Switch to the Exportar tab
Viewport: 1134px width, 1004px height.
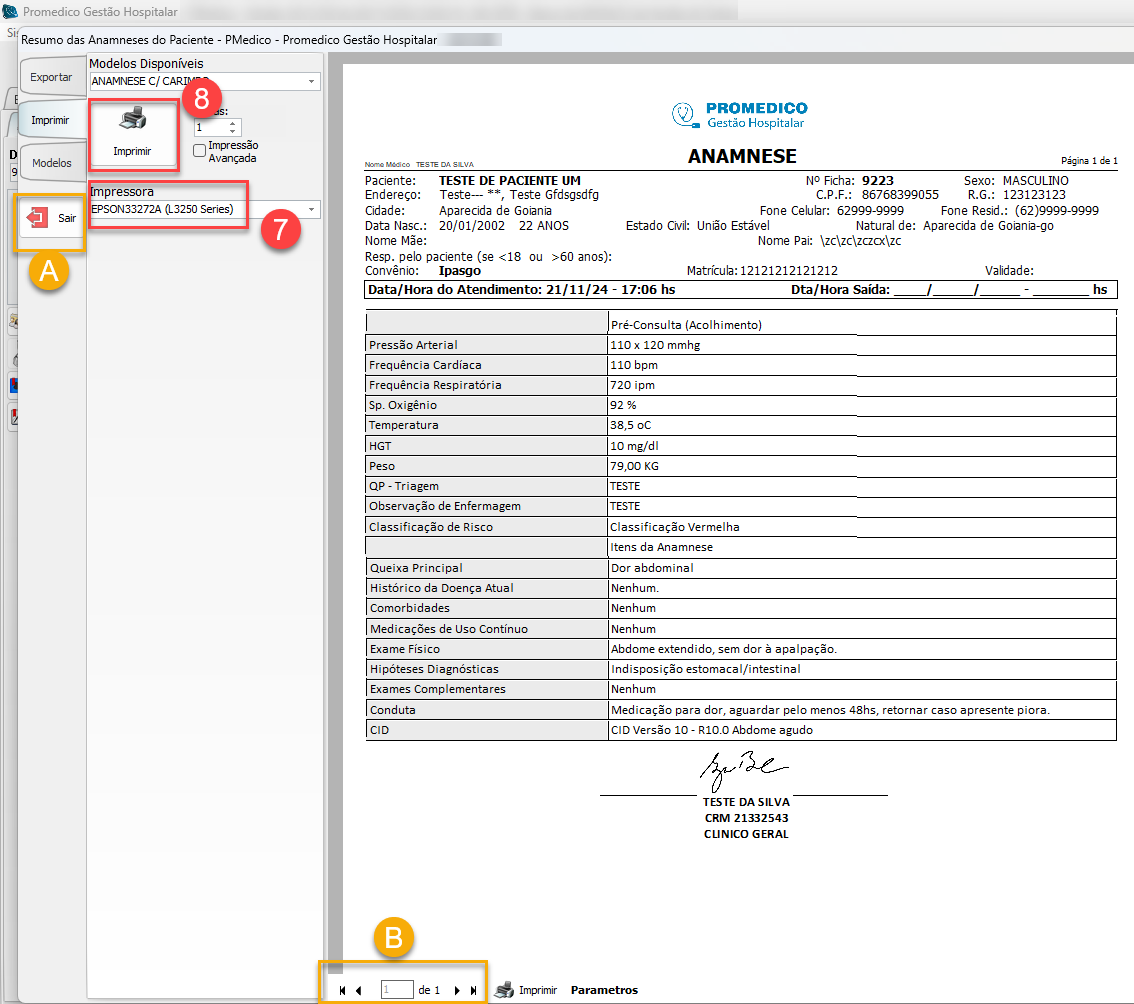(51, 77)
